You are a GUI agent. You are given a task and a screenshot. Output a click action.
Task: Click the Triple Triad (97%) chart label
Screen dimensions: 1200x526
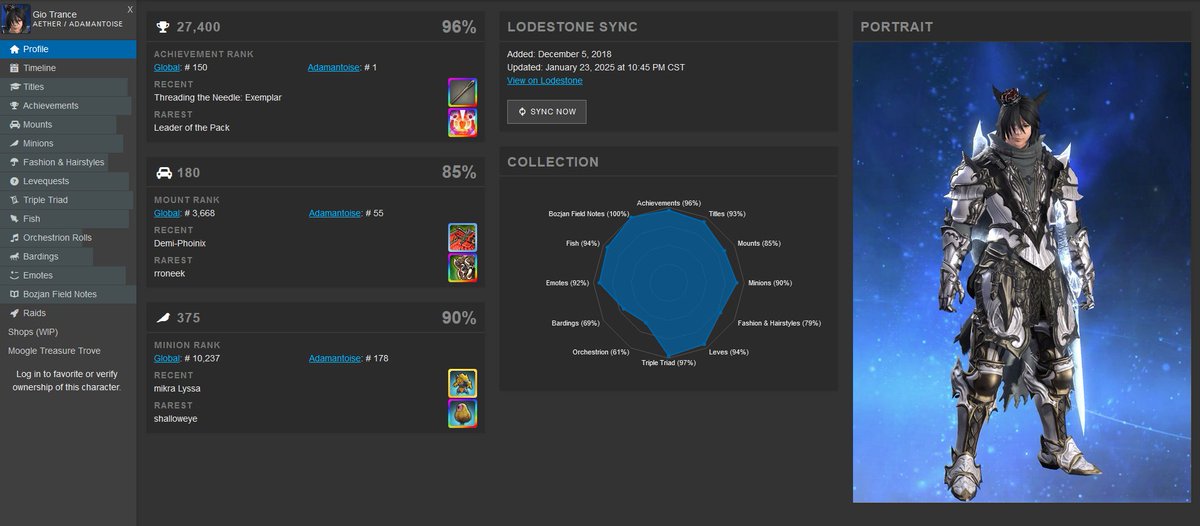(668, 363)
